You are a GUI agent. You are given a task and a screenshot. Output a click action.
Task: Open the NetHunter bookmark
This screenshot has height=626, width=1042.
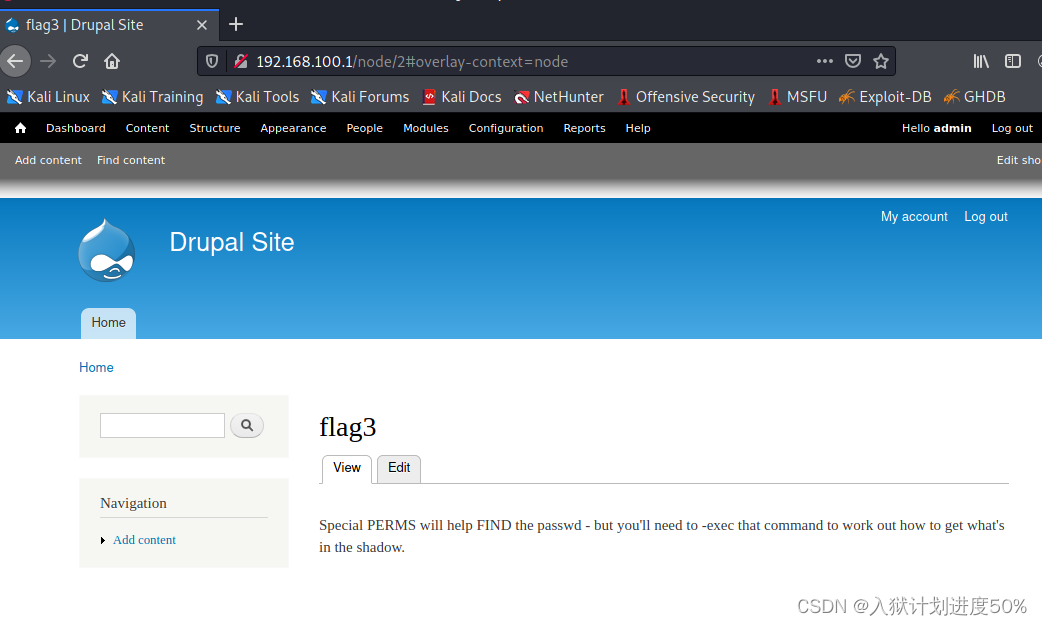click(559, 97)
